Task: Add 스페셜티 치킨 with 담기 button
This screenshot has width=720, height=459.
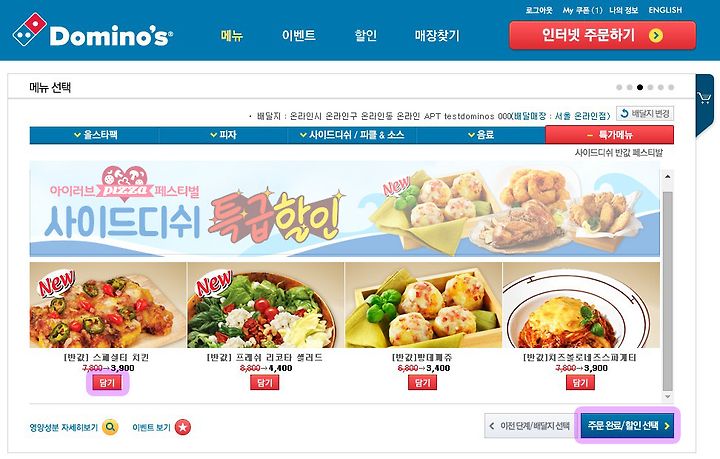Action: click(x=107, y=383)
